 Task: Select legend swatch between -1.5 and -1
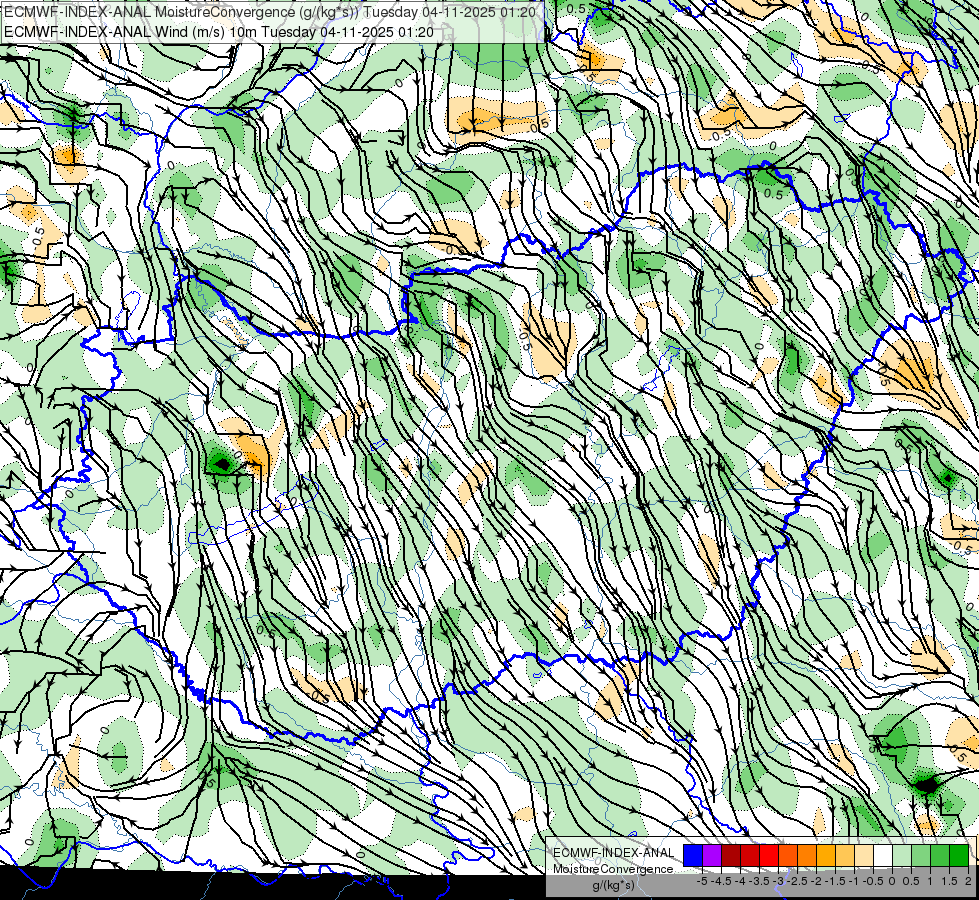845,856
